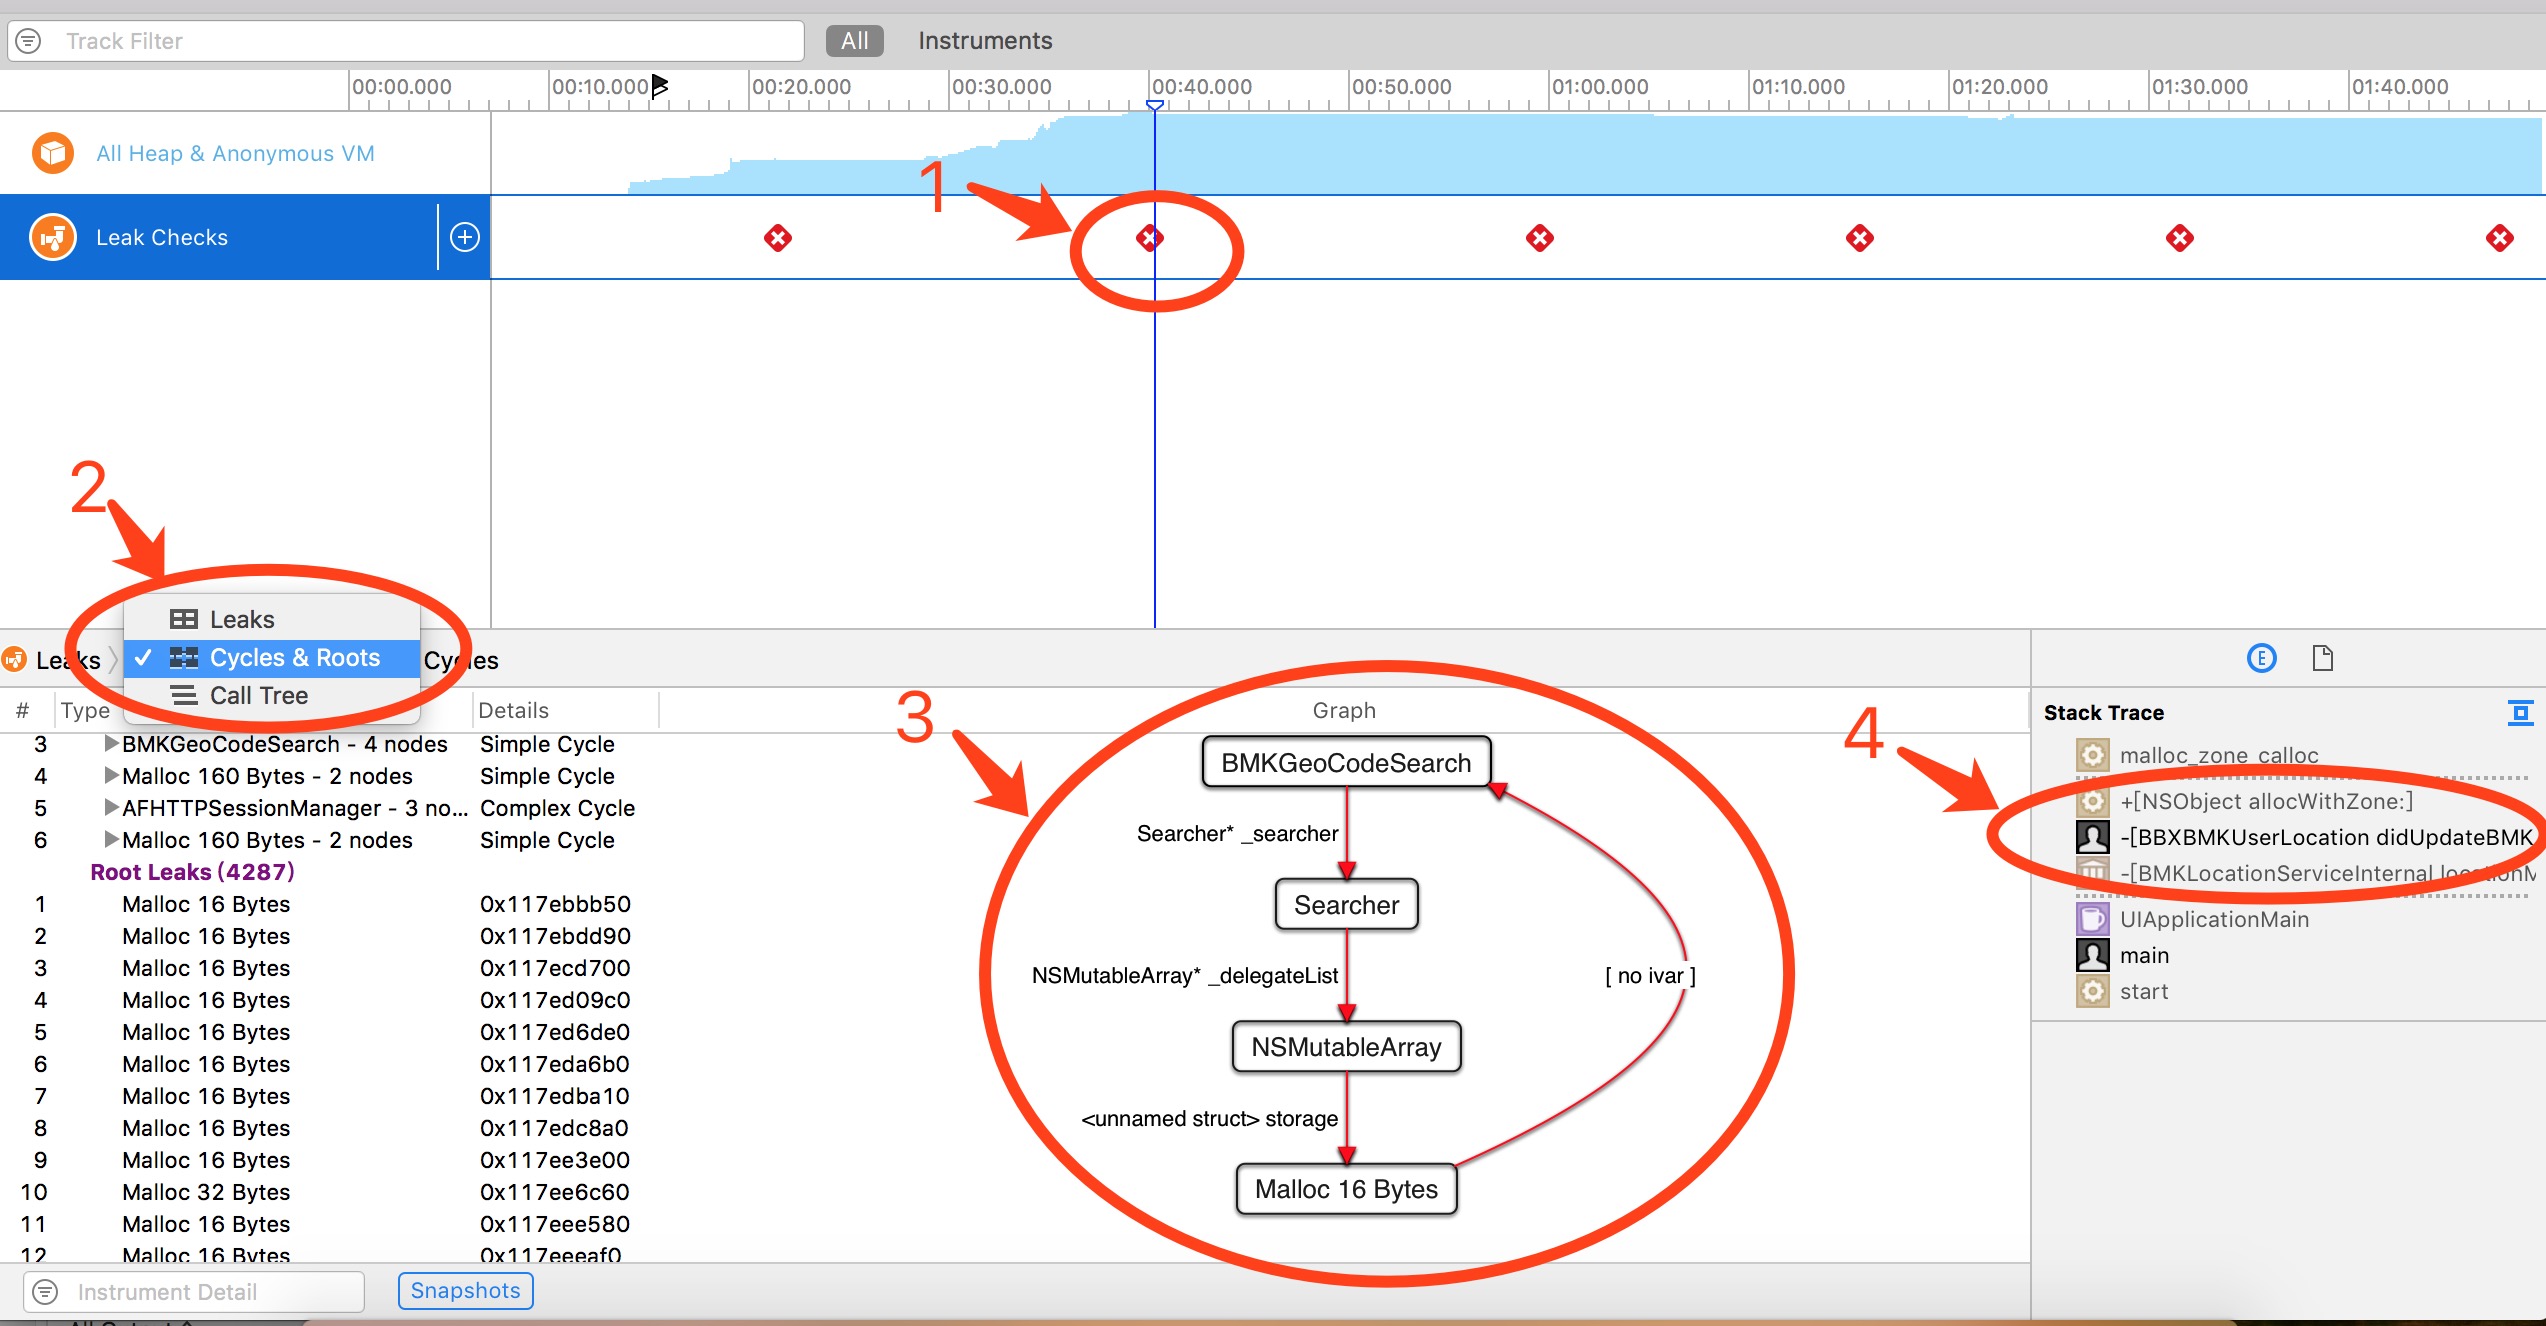Select the Leak Checks track label
The image size is (2546, 1326).
tap(162, 237)
